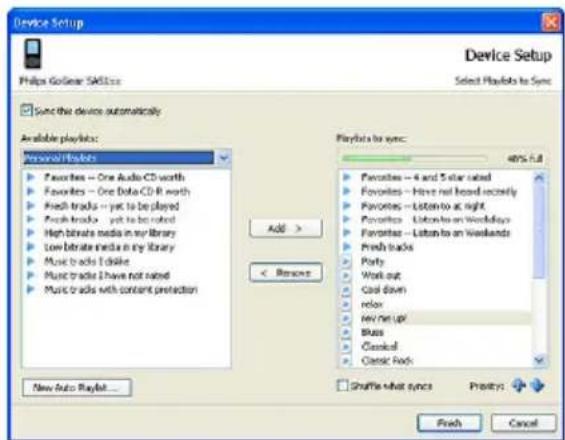Click the Cancel button

point(523,422)
